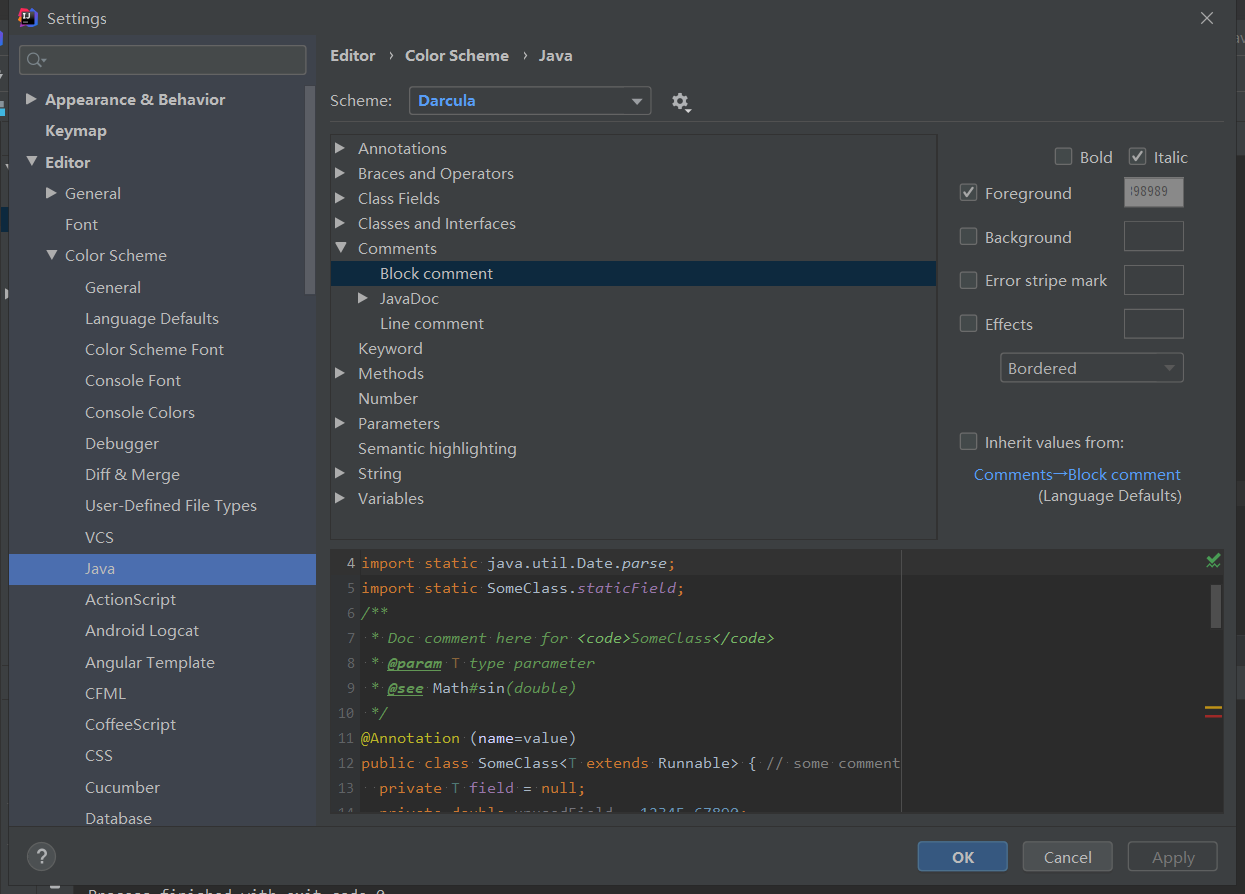The width and height of the screenshot is (1245, 894).
Task: Select CoffeeScript entry
Action: tap(130, 725)
